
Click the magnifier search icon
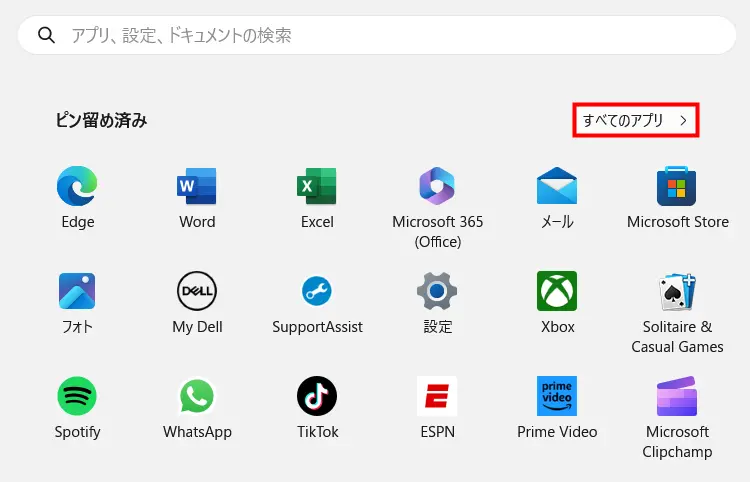point(46,35)
